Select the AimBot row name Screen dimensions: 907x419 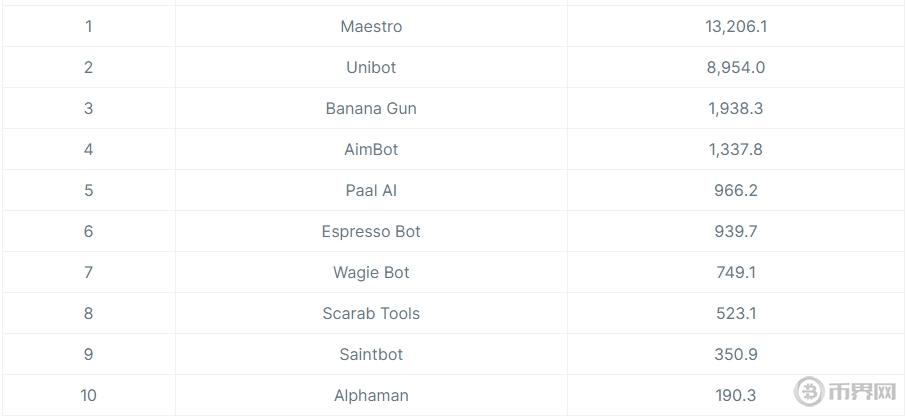tap(371, 150)
